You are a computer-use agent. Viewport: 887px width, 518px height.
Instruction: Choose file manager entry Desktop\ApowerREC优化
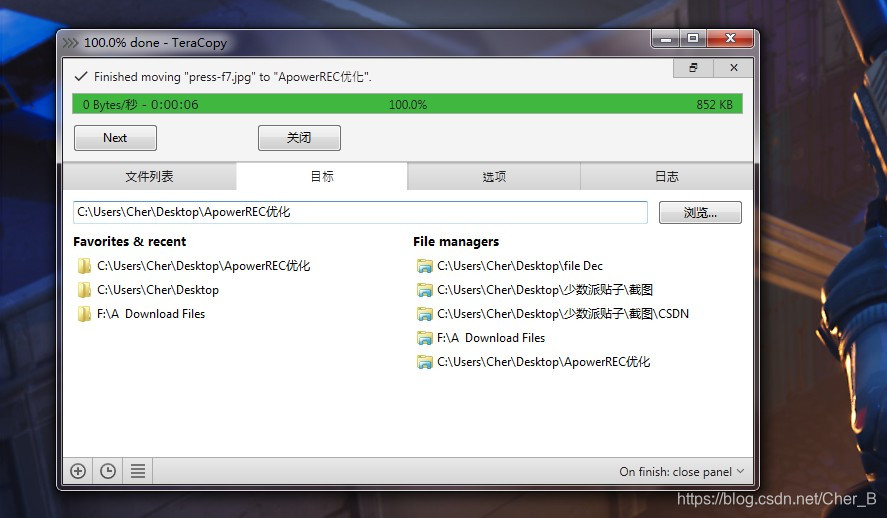544,362
